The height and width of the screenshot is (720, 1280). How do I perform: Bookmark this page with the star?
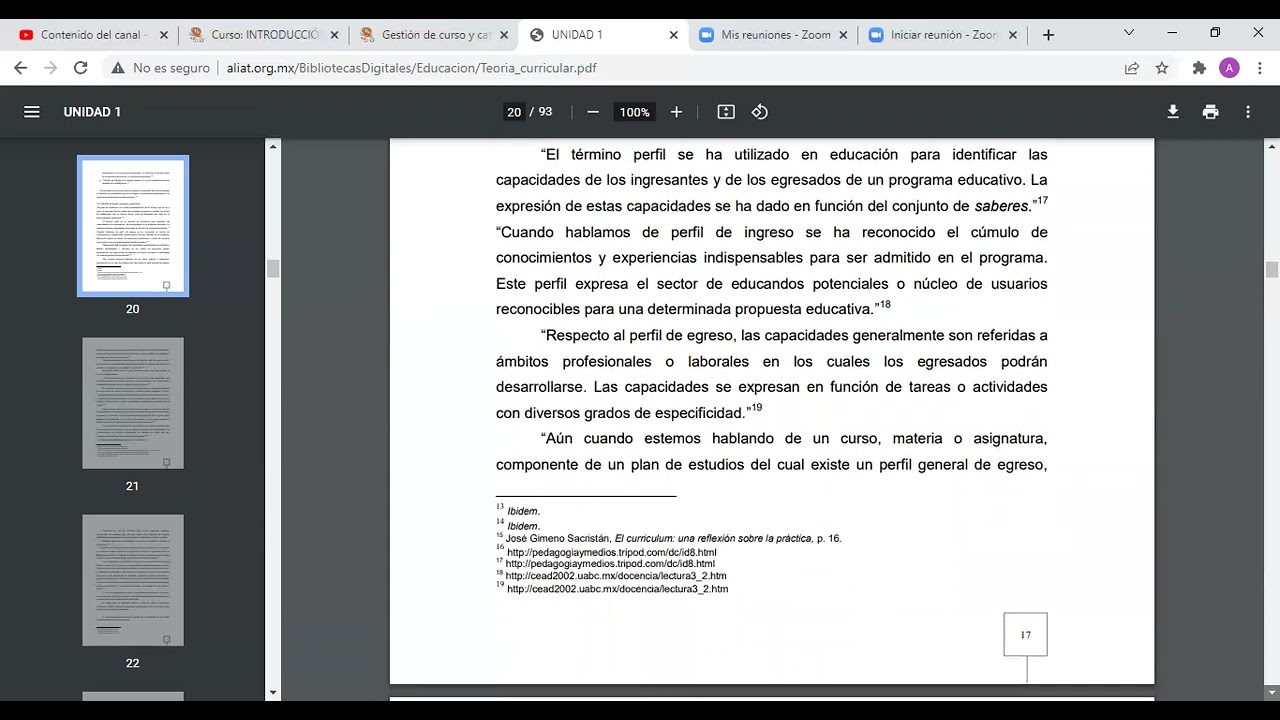tap(1163, 68)
